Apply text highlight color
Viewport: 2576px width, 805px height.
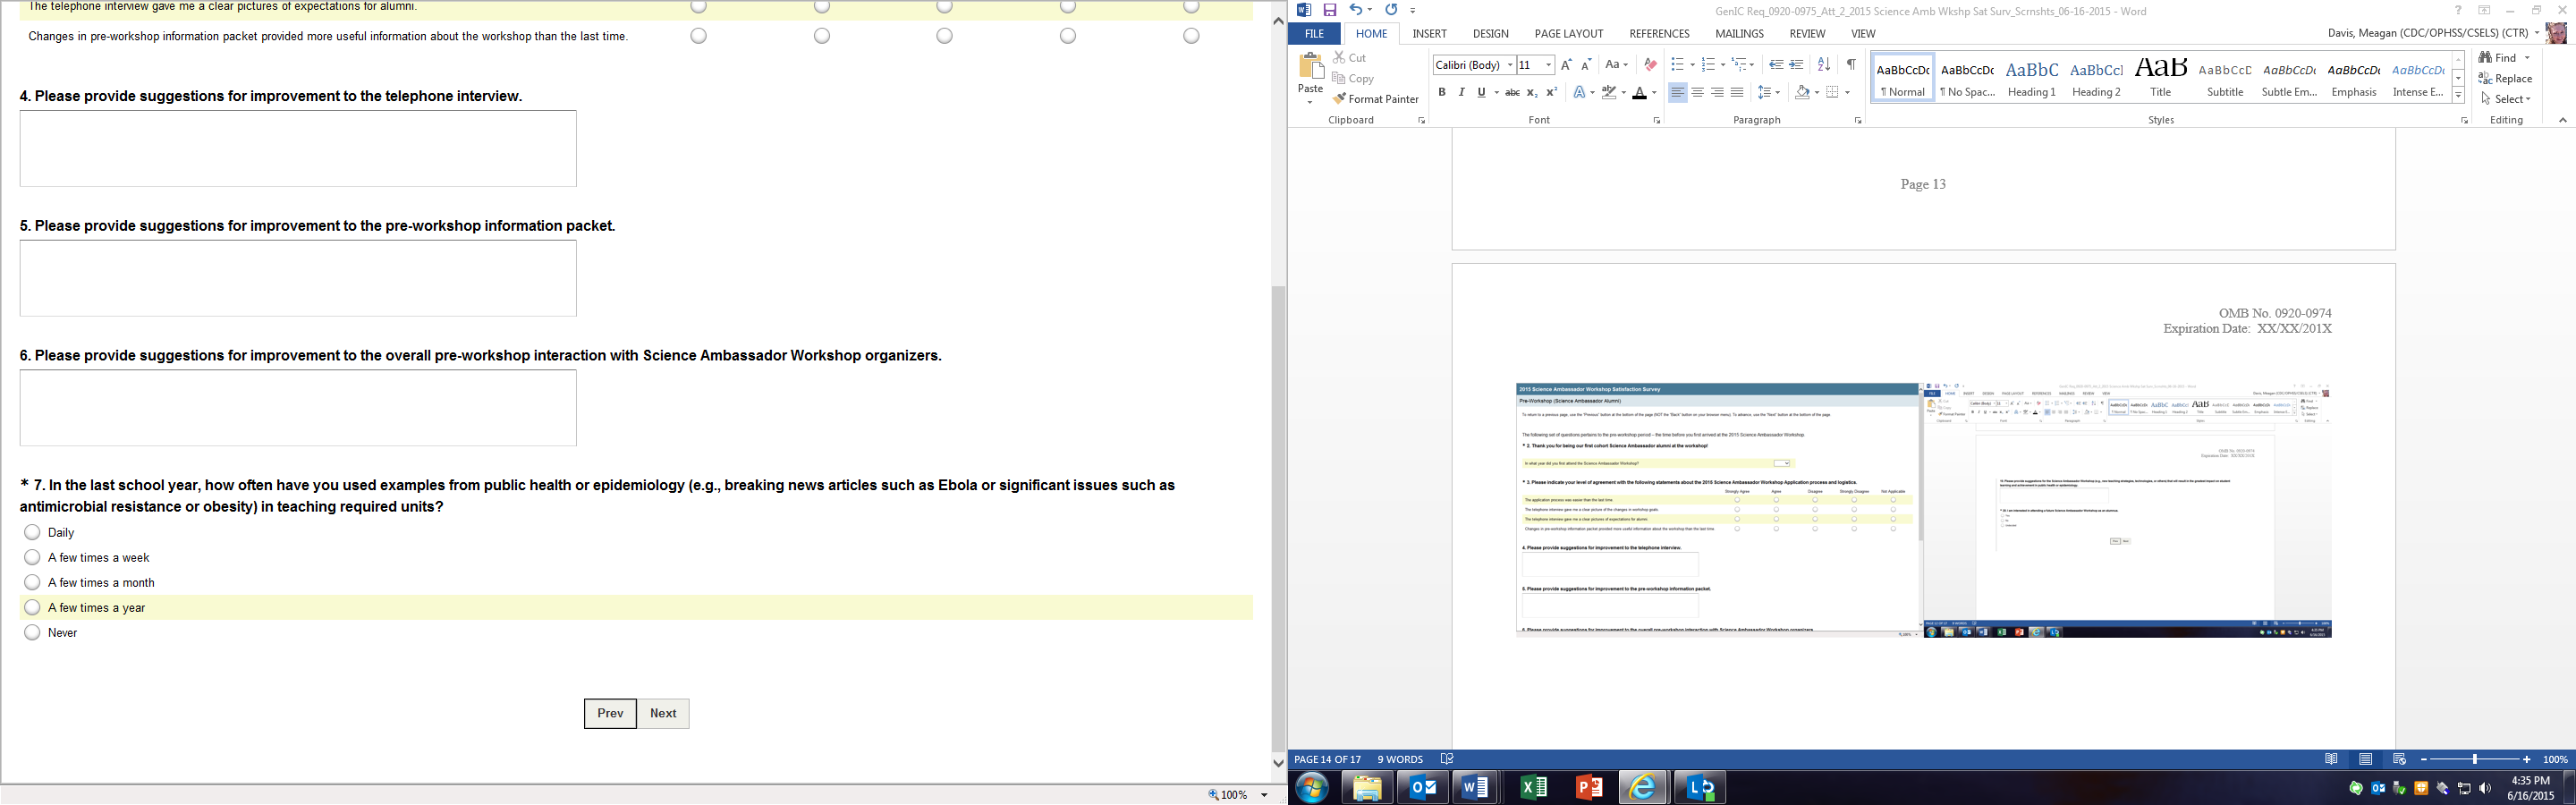[1608, 93]
